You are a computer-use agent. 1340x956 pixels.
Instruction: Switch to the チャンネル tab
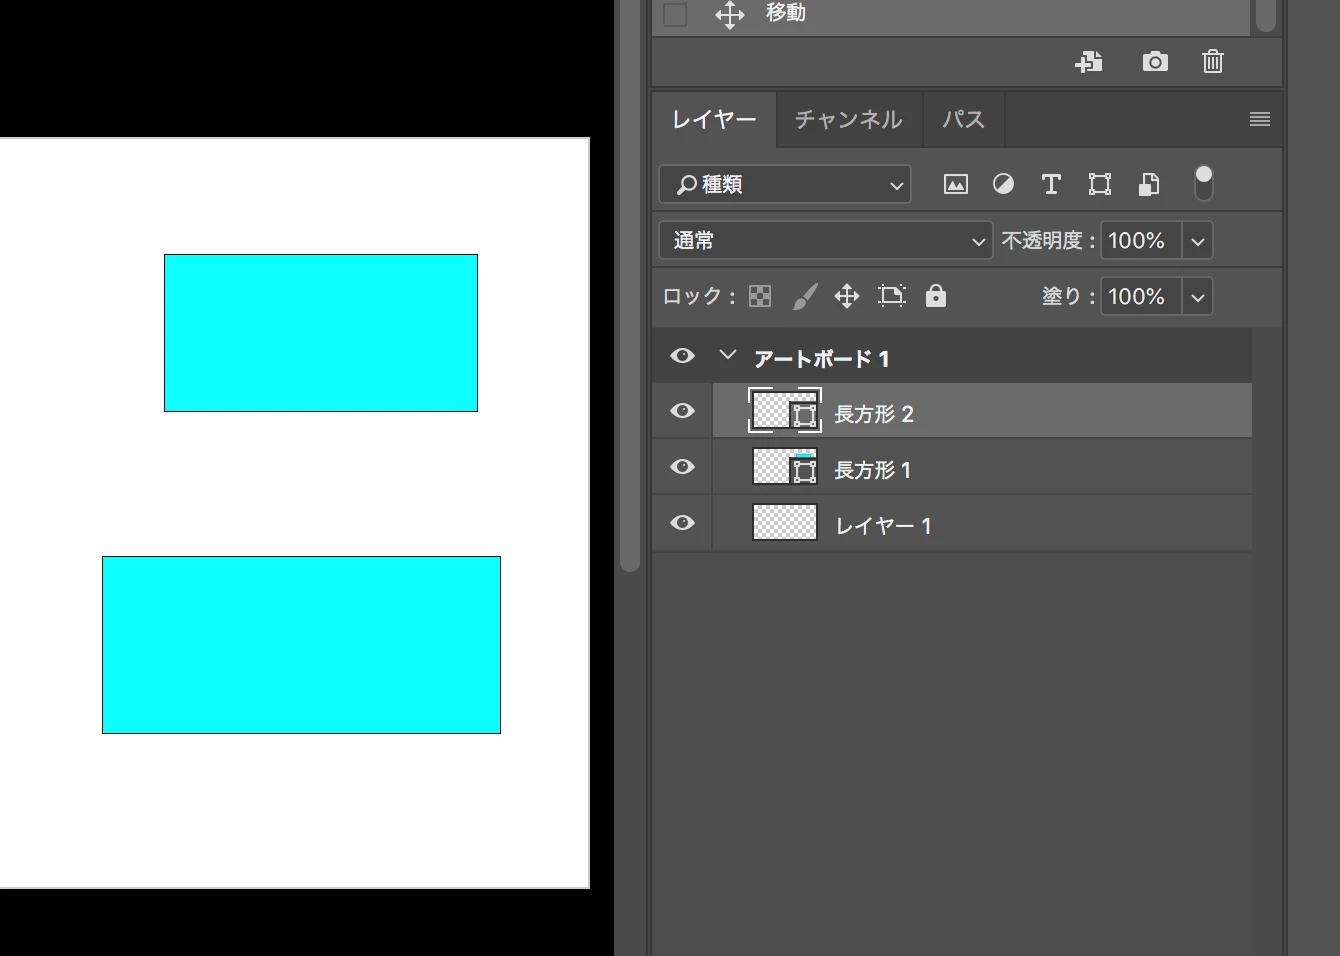[x=849, y=120]
